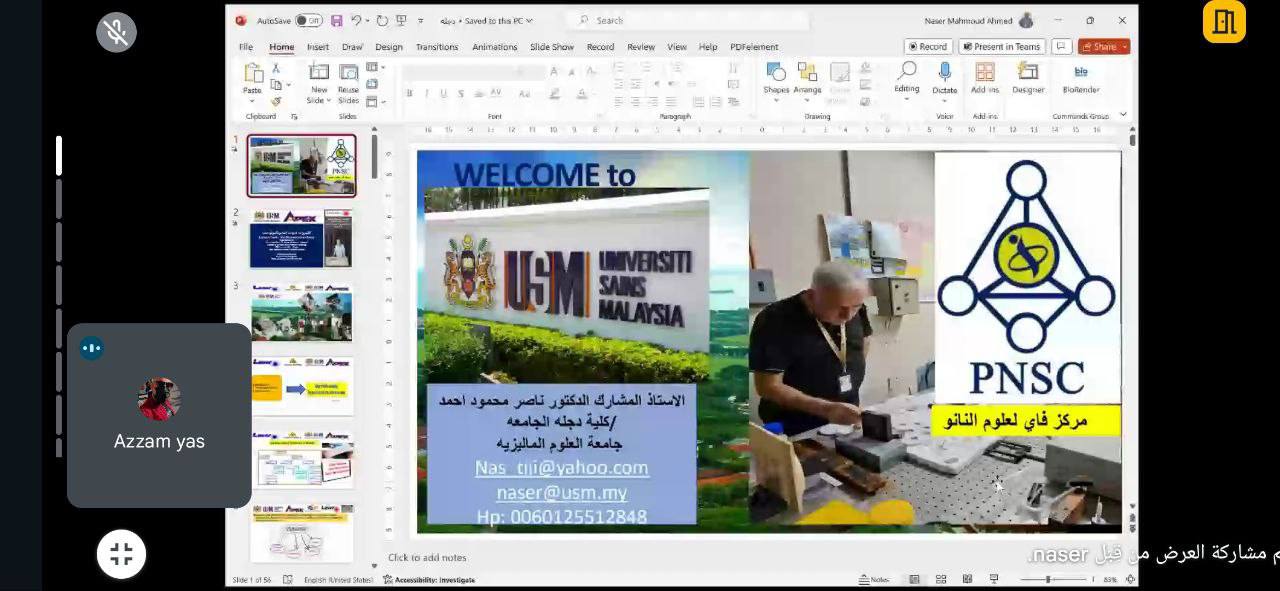
Task: Toggle the AutoSave switch
Action: pos(308,20)
